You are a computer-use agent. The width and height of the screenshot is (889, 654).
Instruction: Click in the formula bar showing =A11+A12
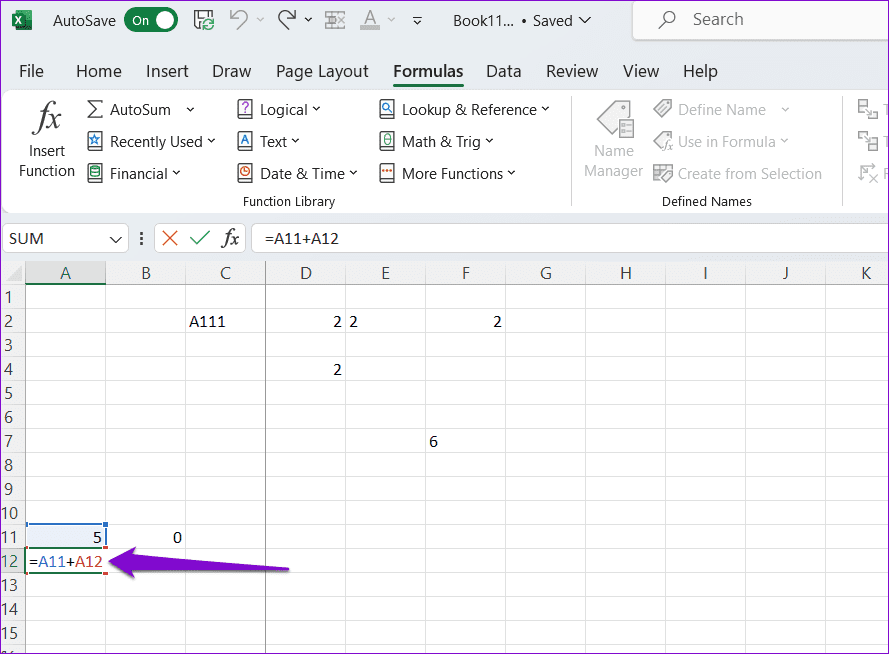click(x=570, y=239)
